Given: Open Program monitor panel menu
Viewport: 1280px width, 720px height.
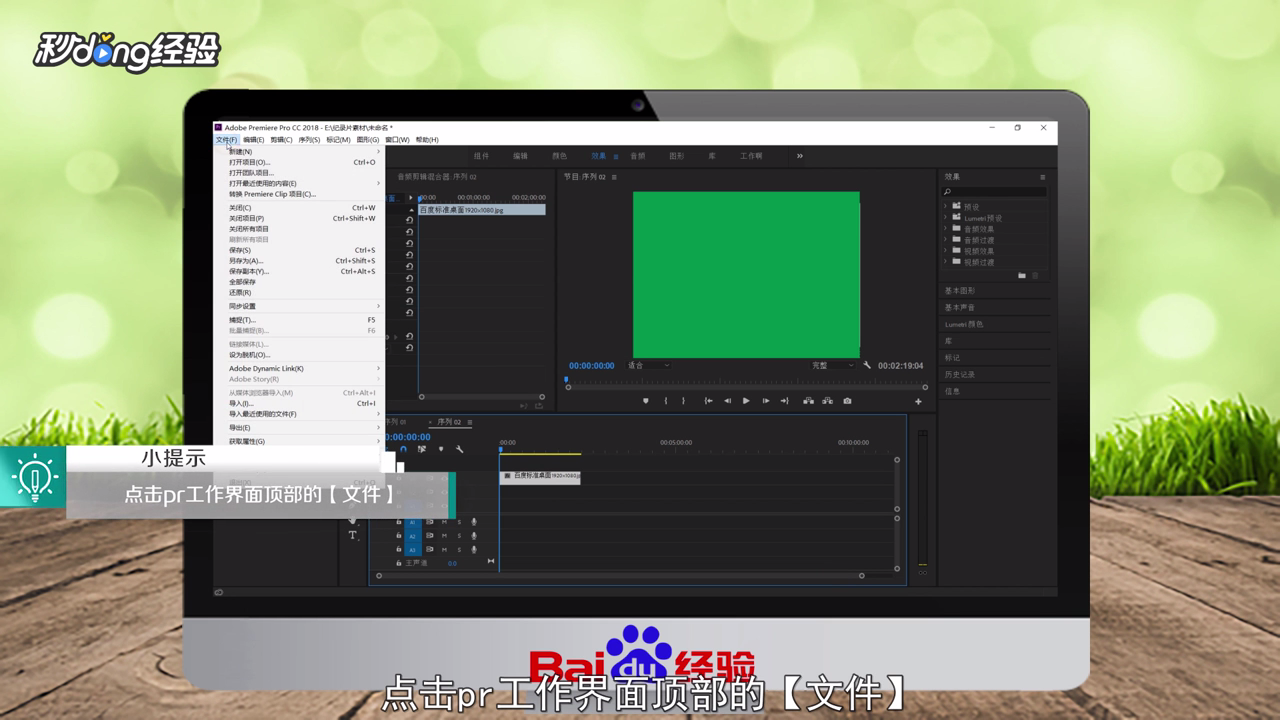Looking at the screenshot, I should click(614, 177).
